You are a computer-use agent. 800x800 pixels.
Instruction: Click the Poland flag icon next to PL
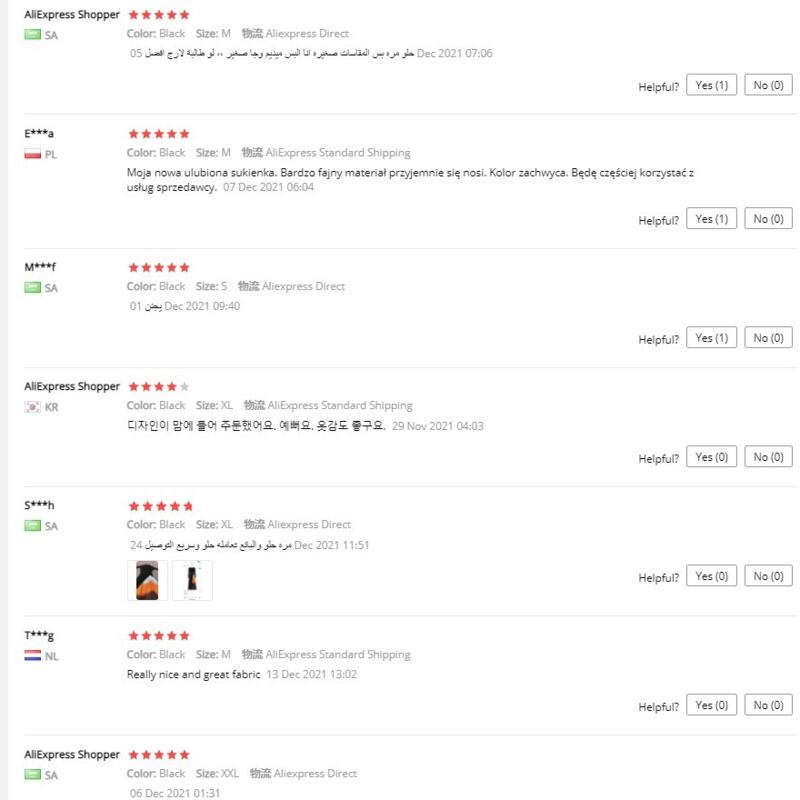coord(32,155)
